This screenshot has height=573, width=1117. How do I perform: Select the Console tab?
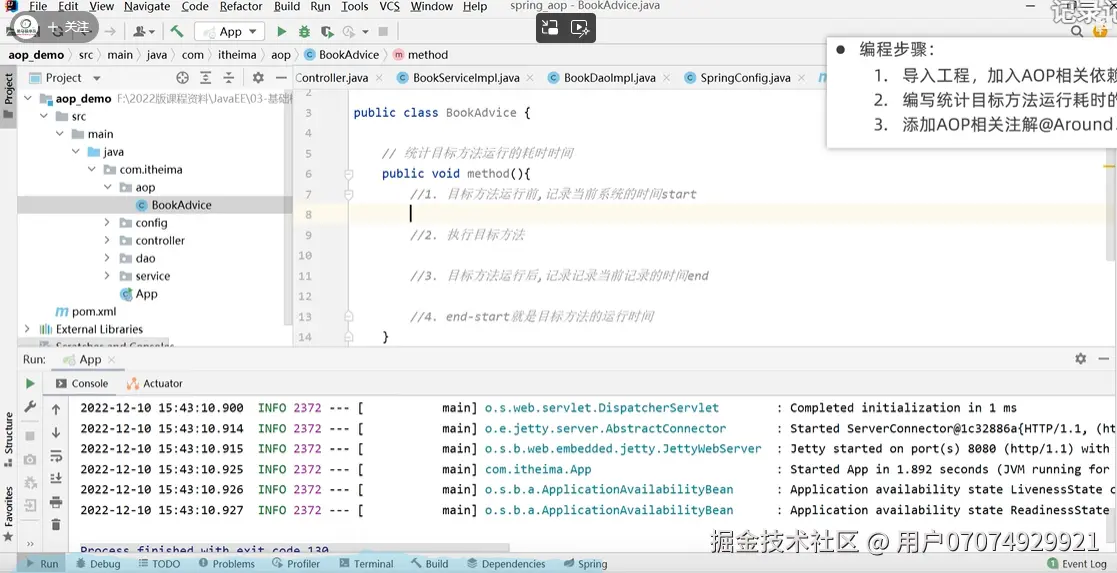click(x=81, y=383)
